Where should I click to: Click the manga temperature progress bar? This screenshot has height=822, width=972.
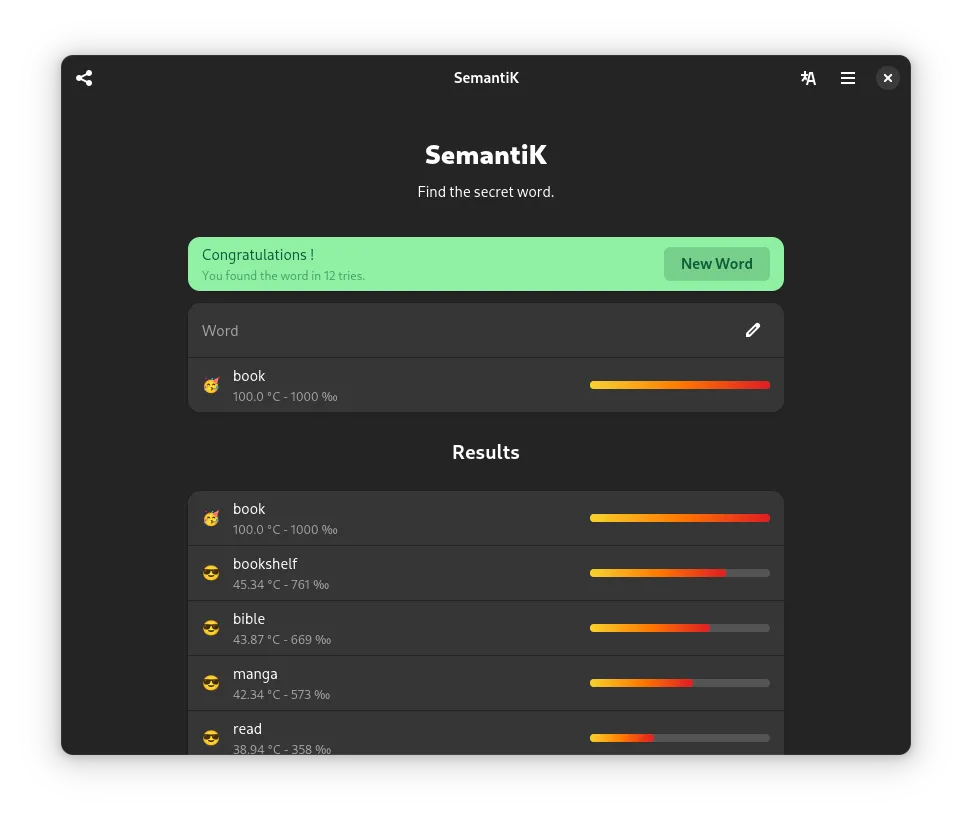679,683
